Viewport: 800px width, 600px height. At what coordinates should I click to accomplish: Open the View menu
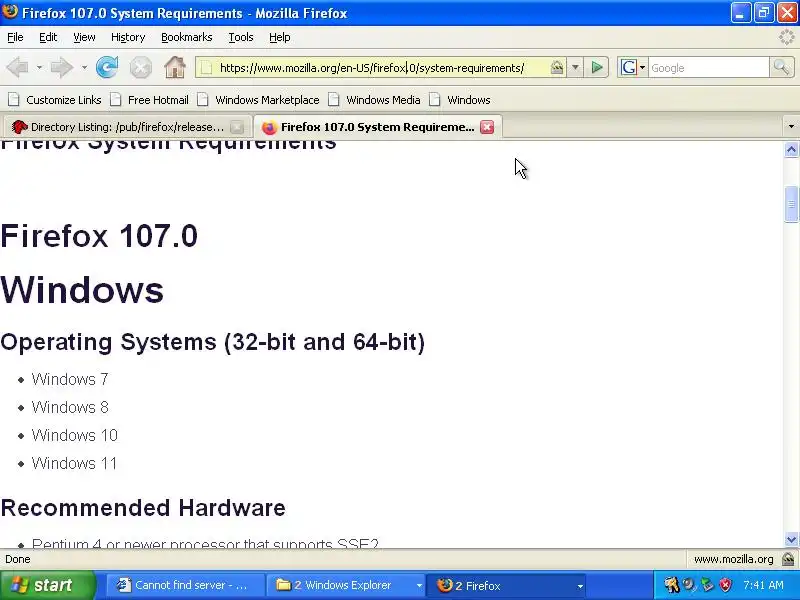[84, 37]
